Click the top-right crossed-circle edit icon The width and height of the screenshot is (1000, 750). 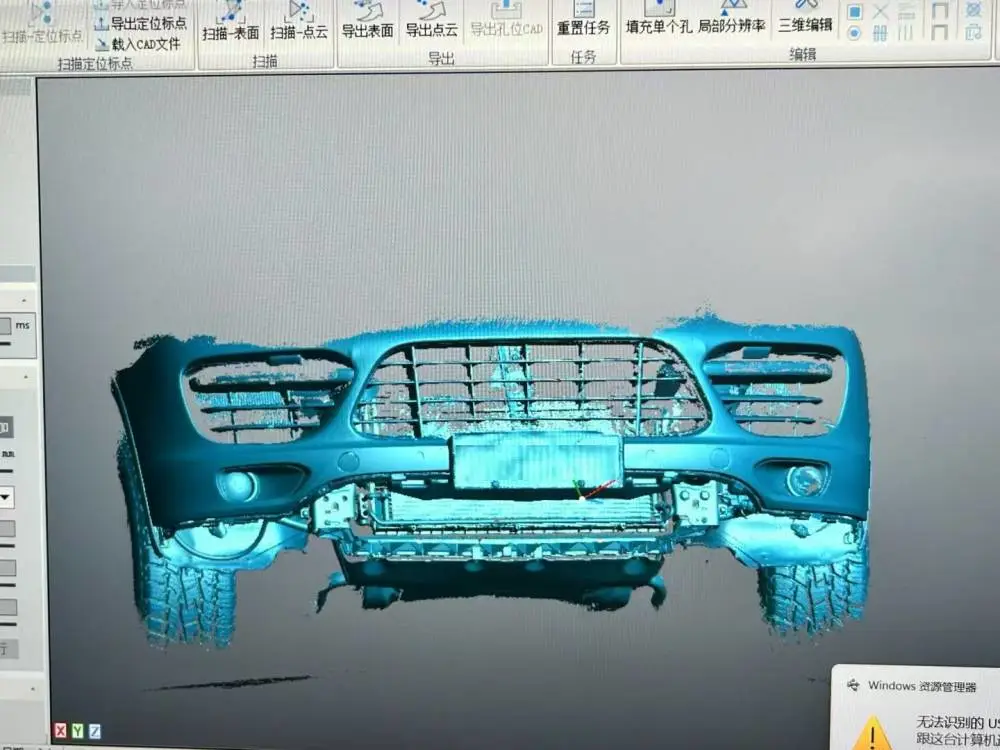[973, 10]
